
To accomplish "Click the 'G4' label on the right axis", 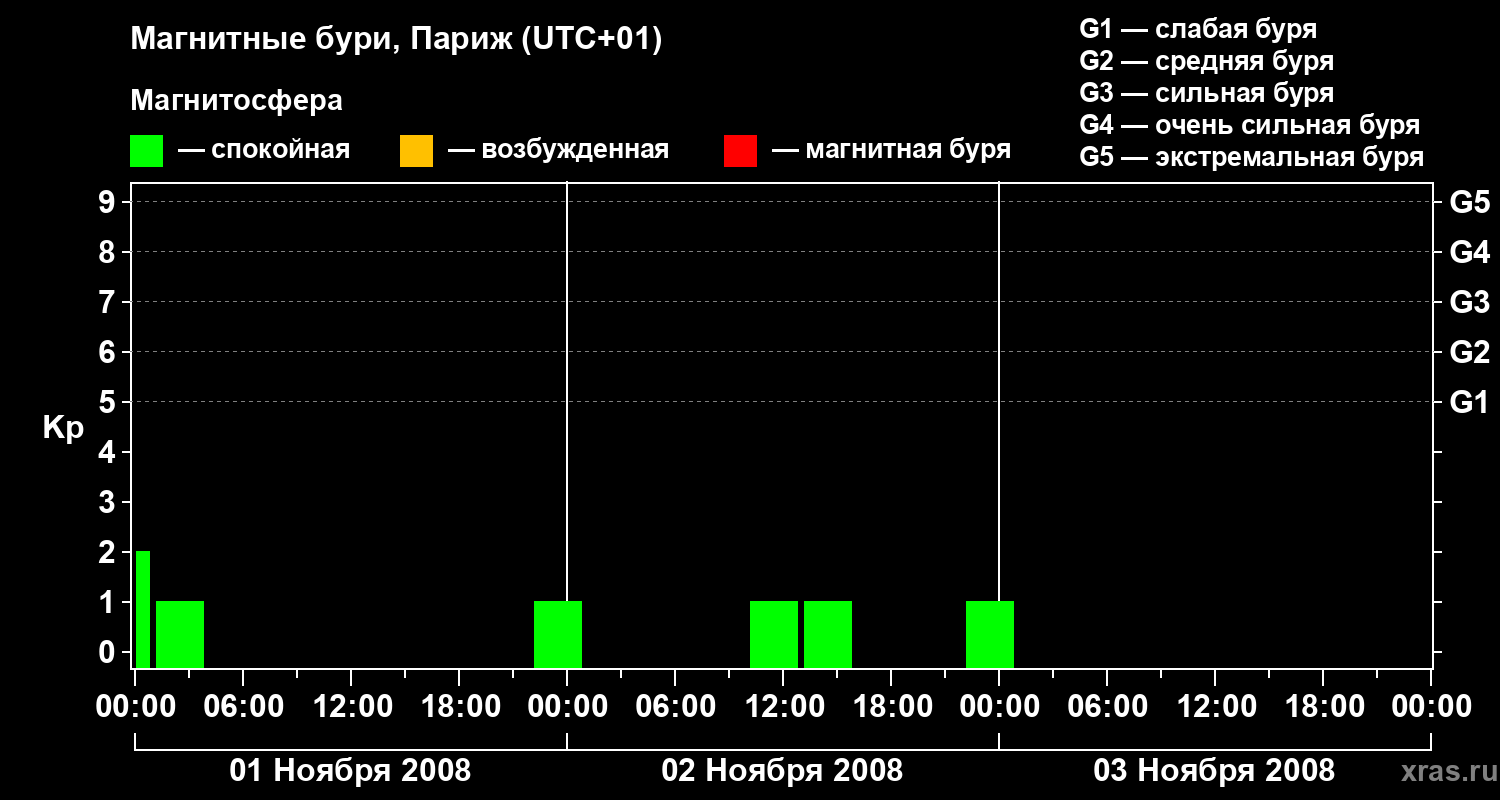I will pyautogui.click(x=1470, y=252).
